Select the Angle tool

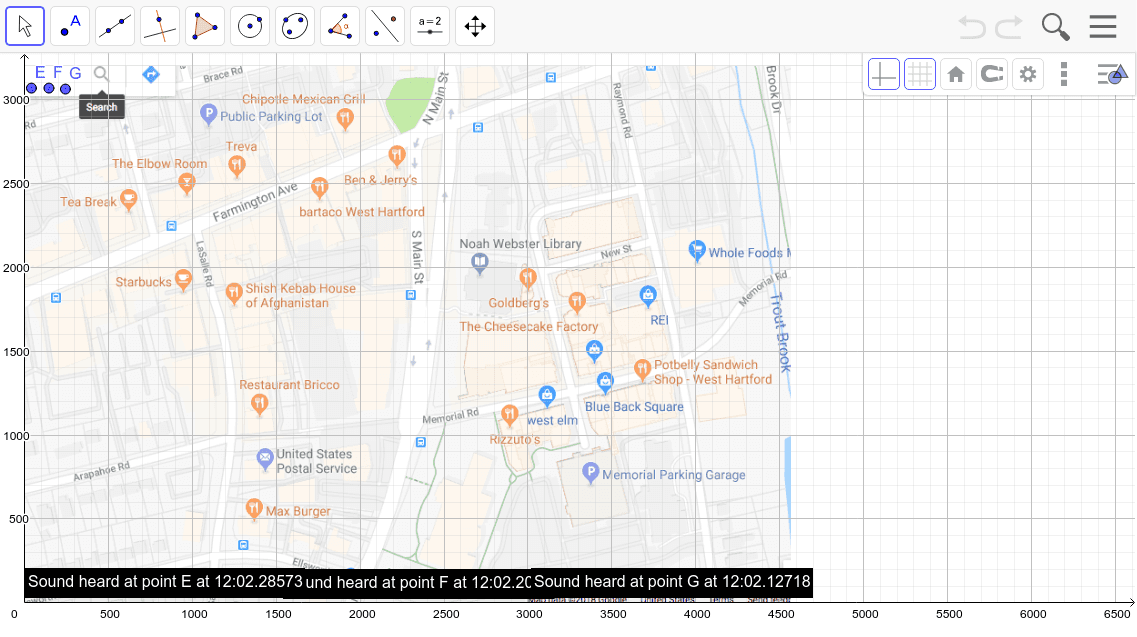340,26
